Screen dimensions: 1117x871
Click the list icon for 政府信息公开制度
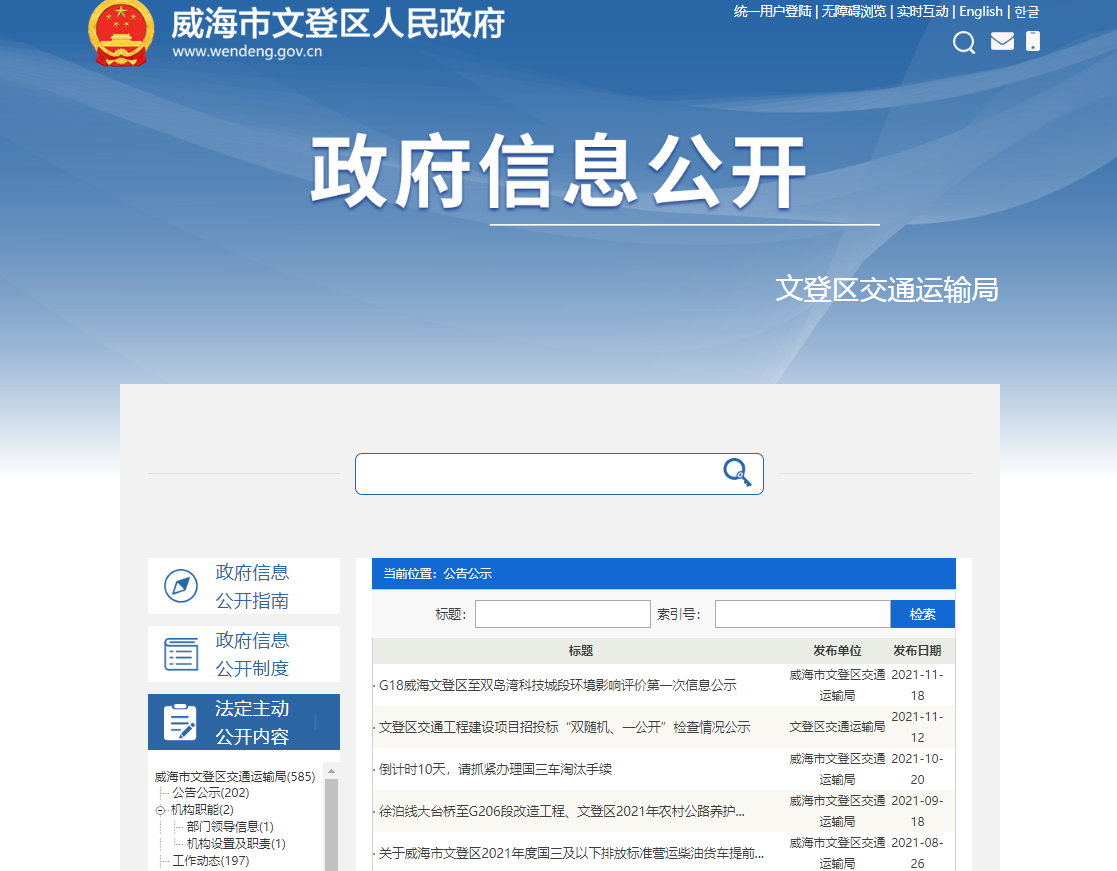pyautogui.click(x=181, y=654)
